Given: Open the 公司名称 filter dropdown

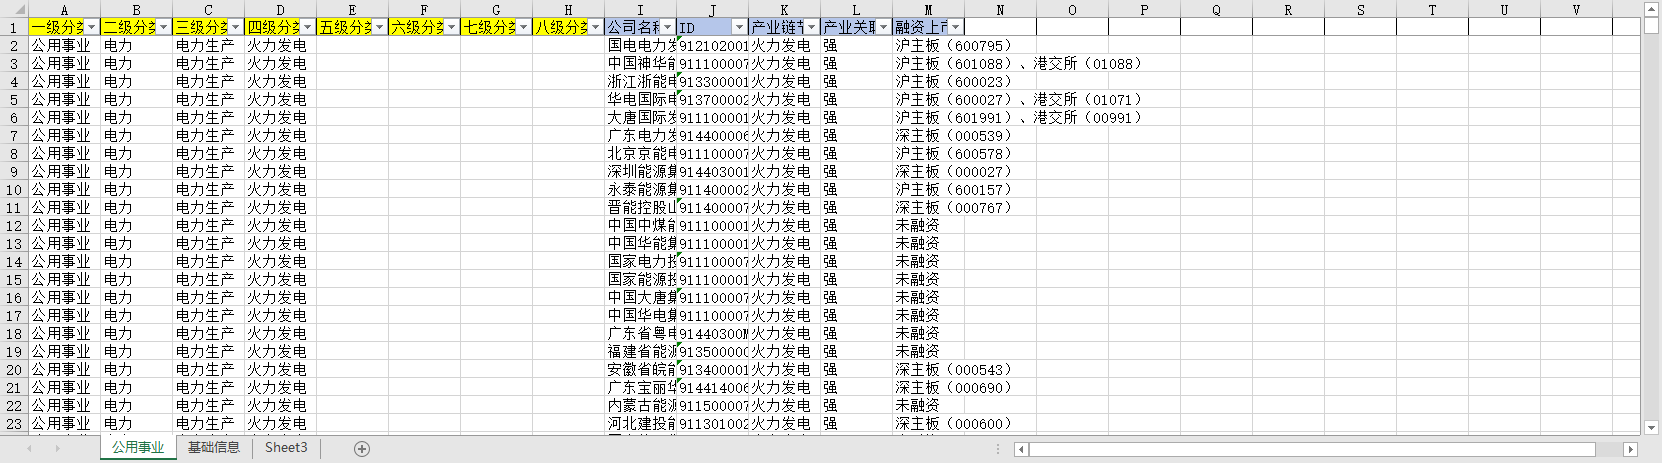Looking at the screenshot, I should click(x=668, y=27).
